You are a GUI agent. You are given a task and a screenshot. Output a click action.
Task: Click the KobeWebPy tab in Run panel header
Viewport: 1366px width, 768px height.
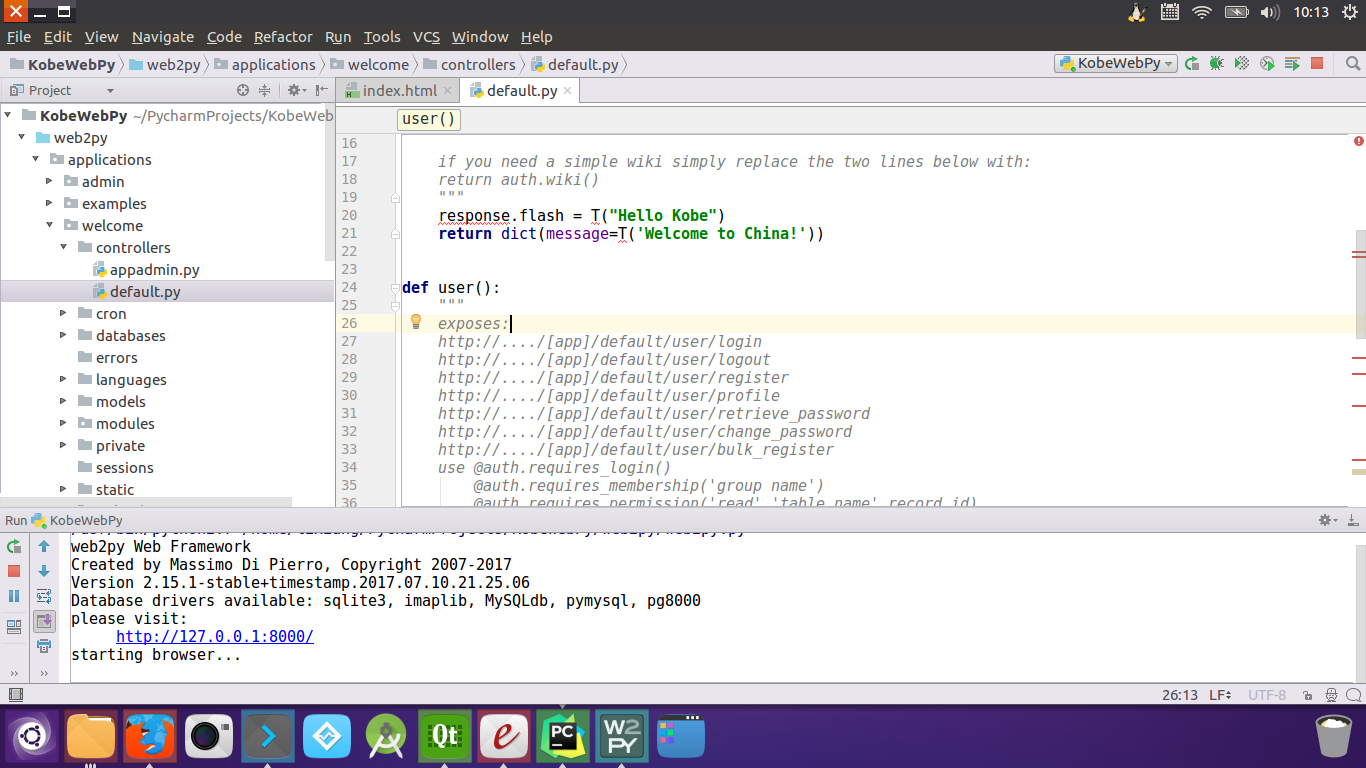[x=77, y=520]
